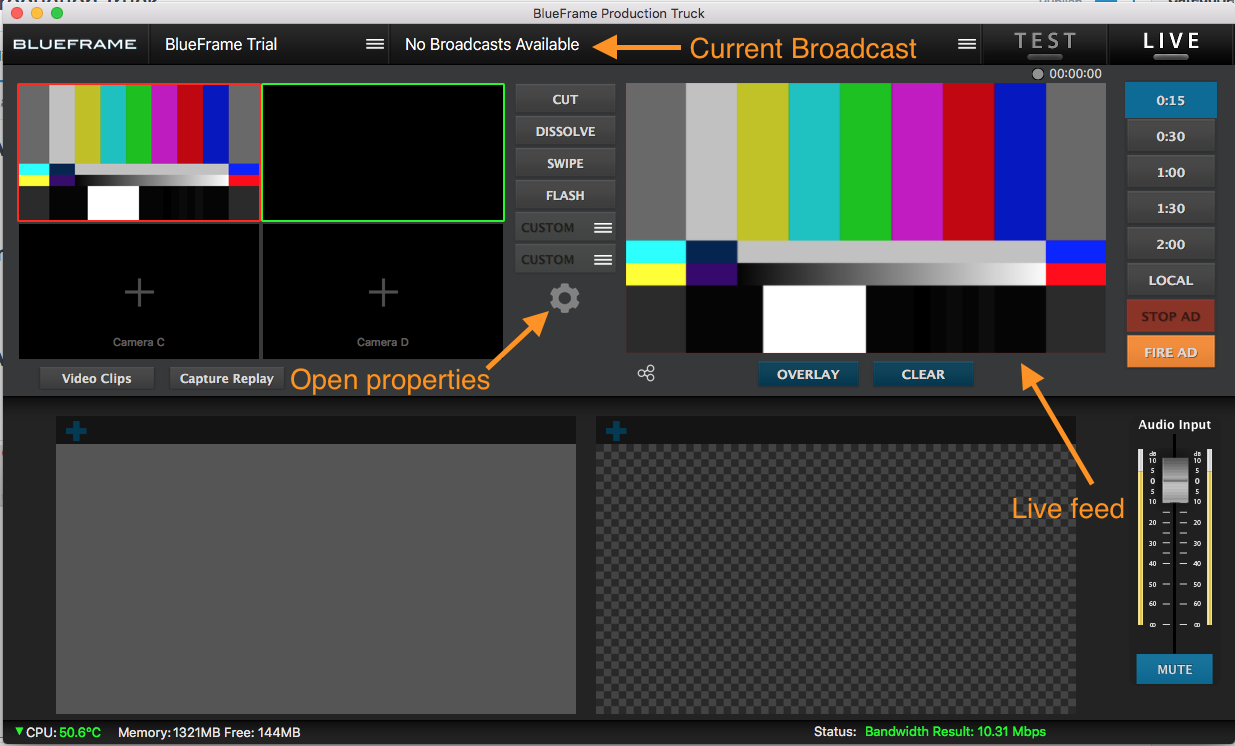
Task: Click the CPU status arrow indicator
Action: click(x=19, y=731)
